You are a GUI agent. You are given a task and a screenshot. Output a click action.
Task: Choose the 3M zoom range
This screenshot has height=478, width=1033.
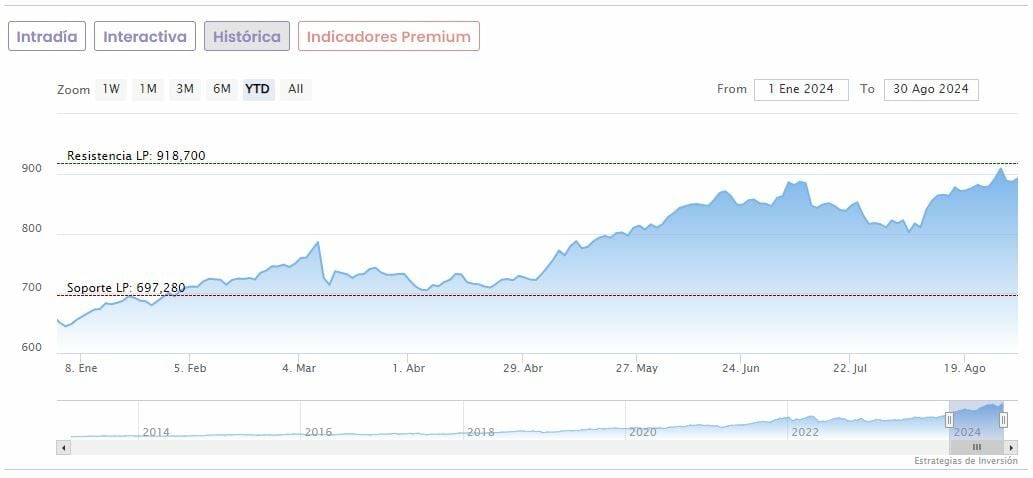click(185, 89)
